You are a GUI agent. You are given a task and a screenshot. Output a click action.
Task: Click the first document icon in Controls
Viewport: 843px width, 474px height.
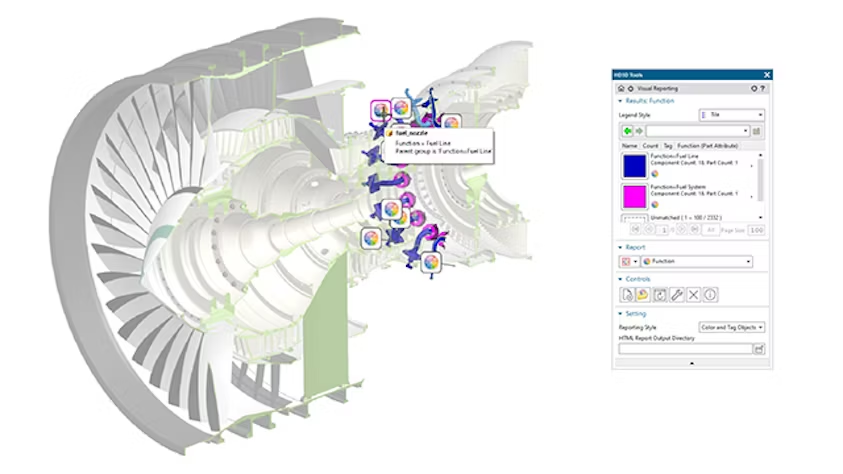click(626, 294)
